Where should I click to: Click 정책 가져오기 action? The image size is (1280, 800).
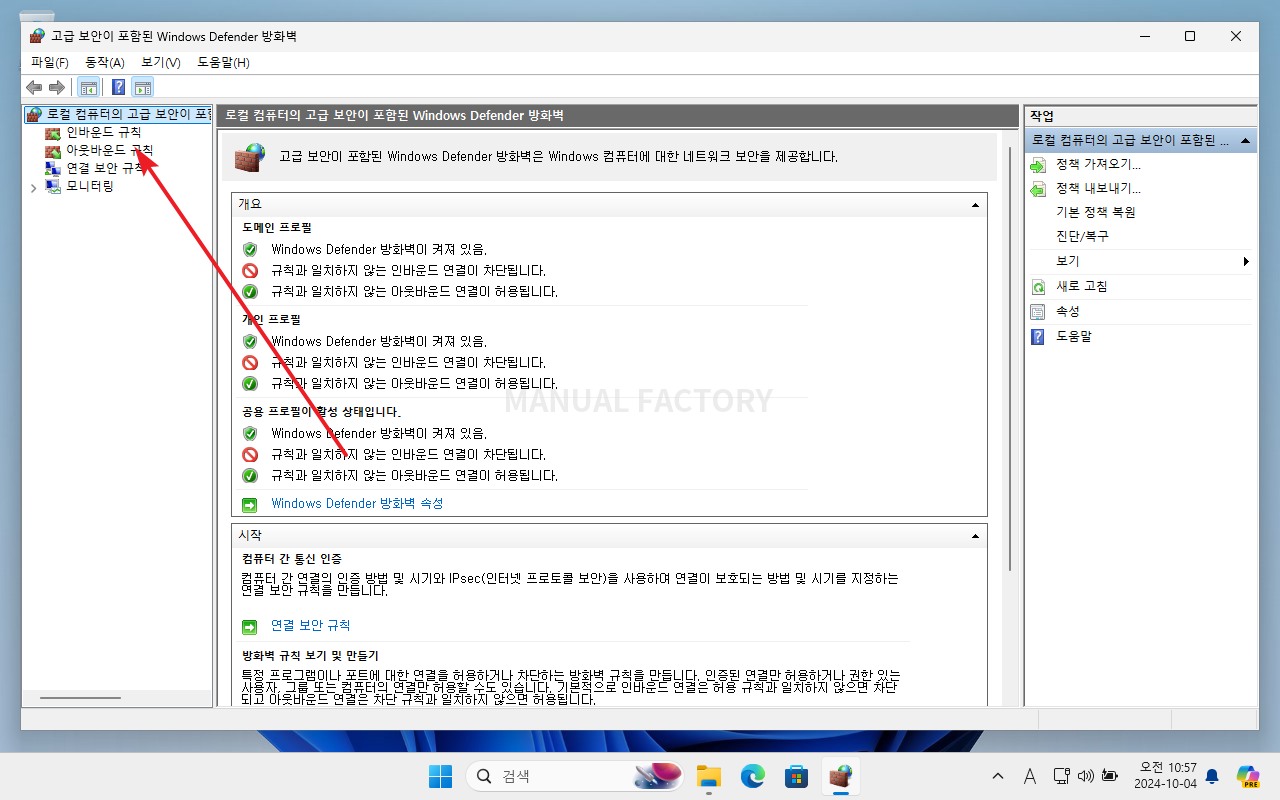click(1098, 164)
